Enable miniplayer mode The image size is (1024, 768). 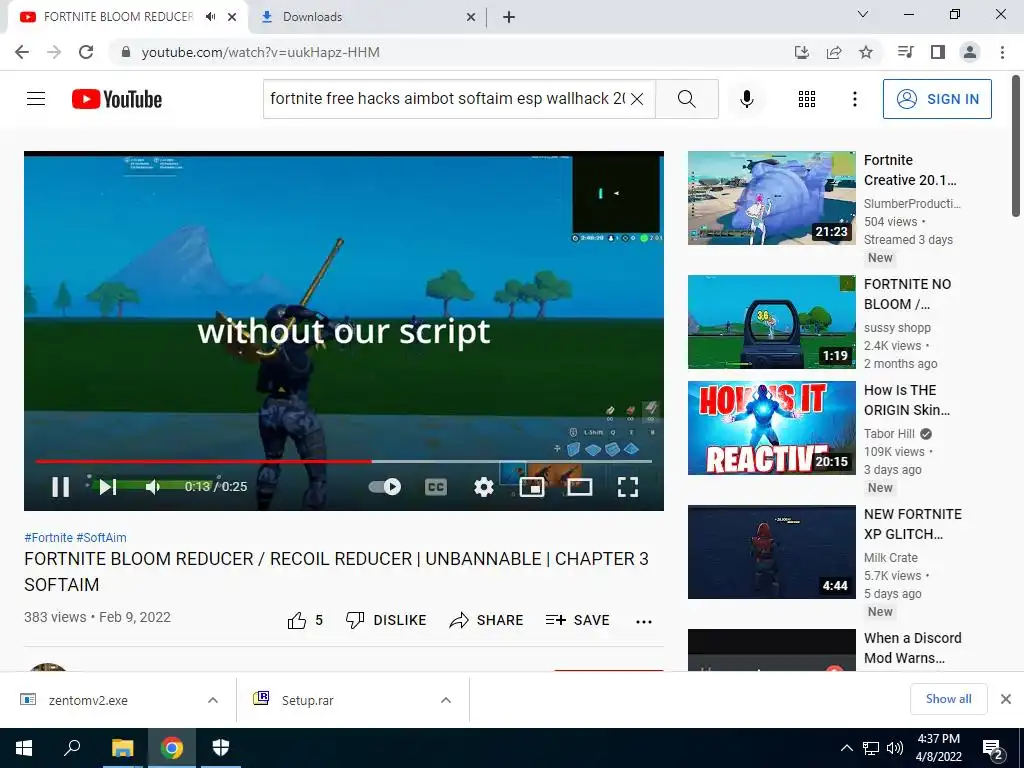tap(532, 487)
